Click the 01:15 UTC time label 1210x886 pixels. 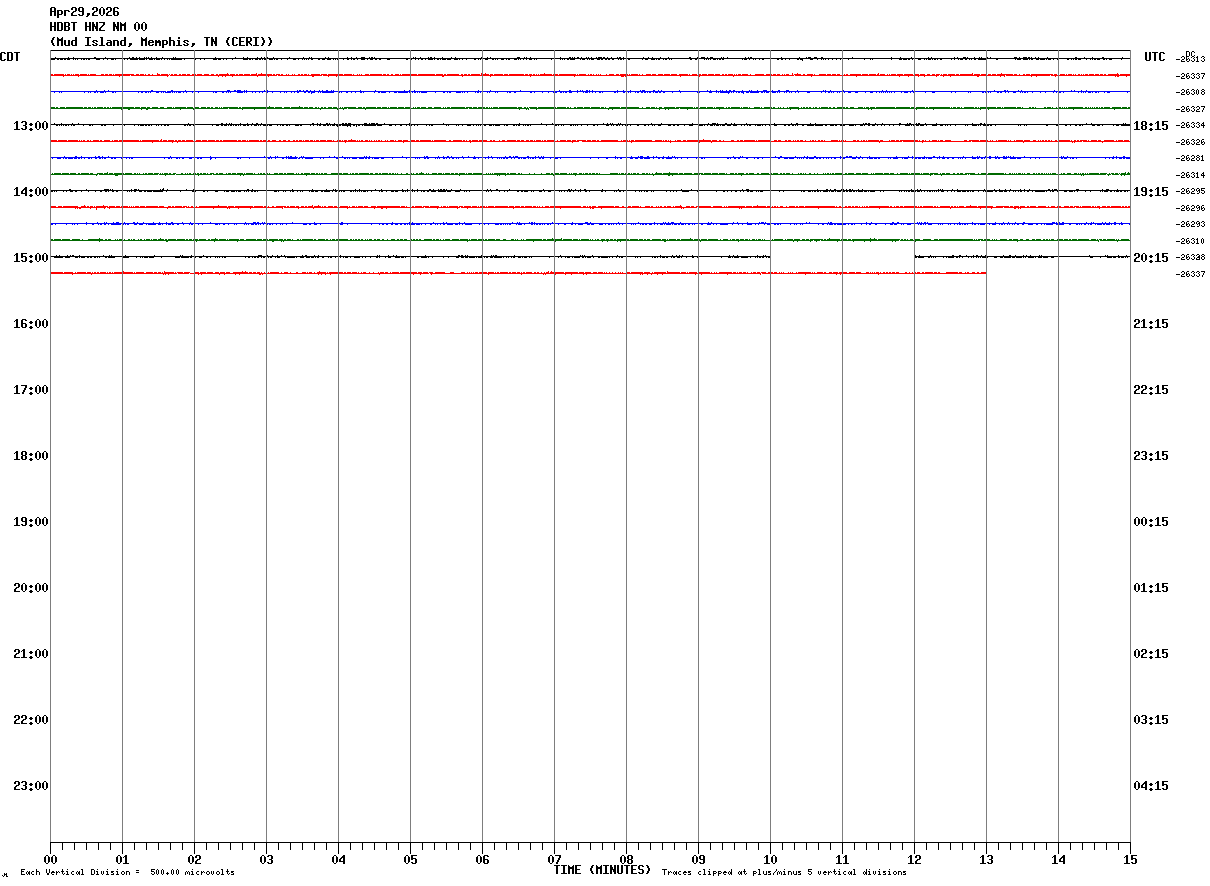pyautogui.click(x=1151, y=588)
